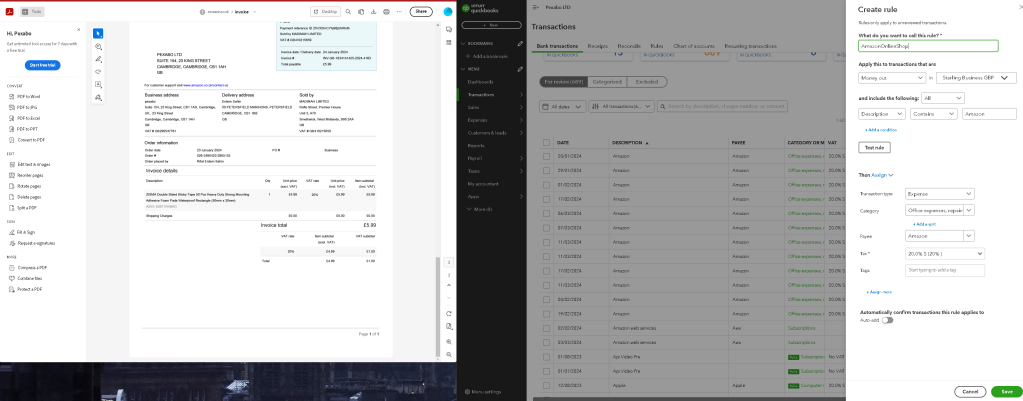Click the edit pencil next to BOOKMARKS
Viewport: 1023px width, 401px height.
(x=520, y=44)
